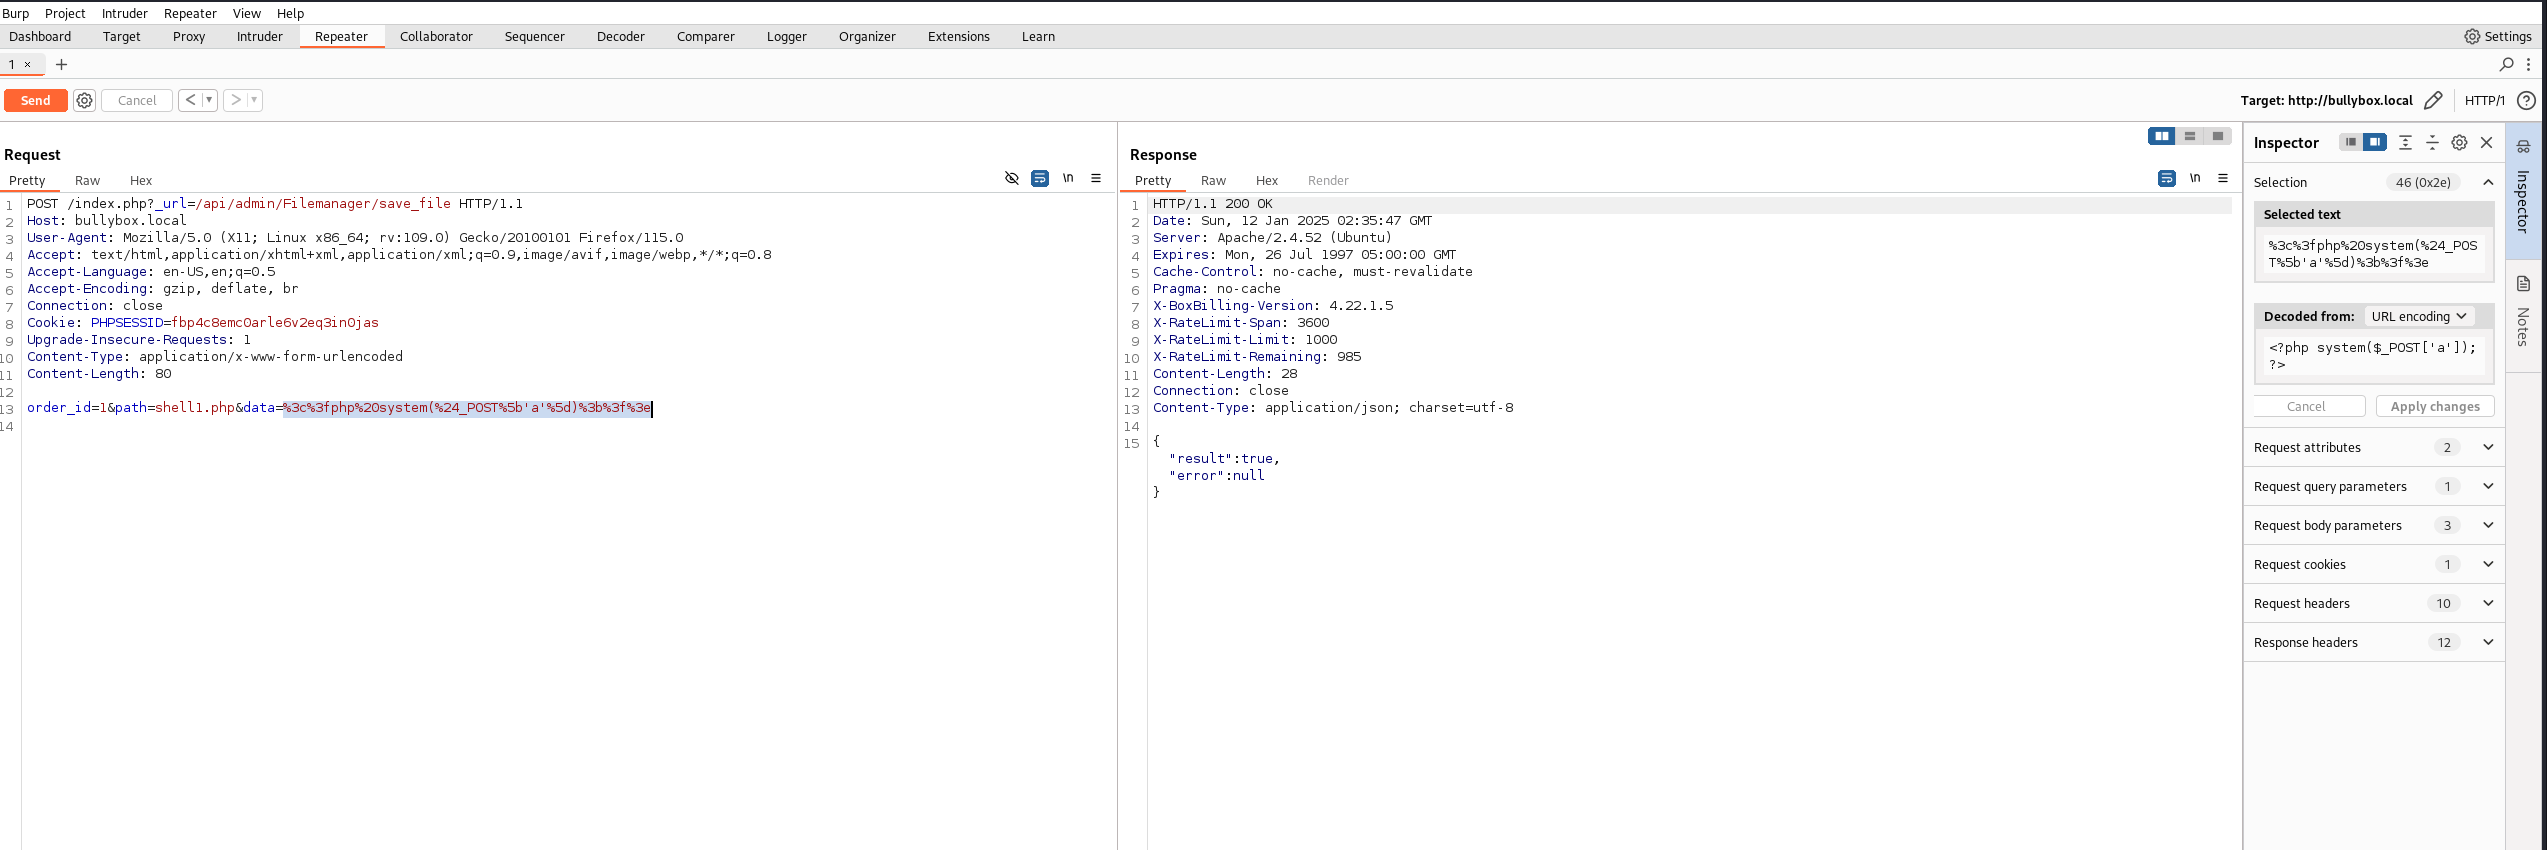
Task: Toggle newline \n display in Response panel
Action: (2195, 178)
